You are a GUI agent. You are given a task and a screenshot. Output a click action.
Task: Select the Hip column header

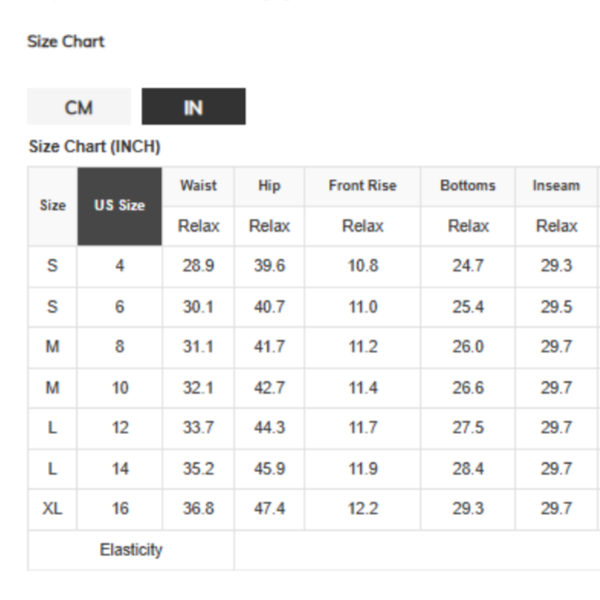coord(269,186)
